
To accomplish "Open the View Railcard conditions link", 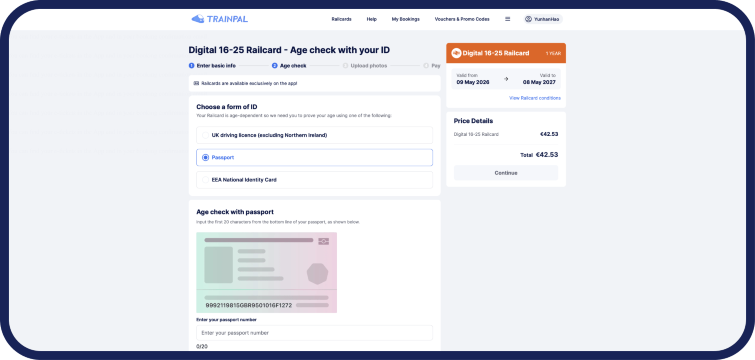I will 535,98.
